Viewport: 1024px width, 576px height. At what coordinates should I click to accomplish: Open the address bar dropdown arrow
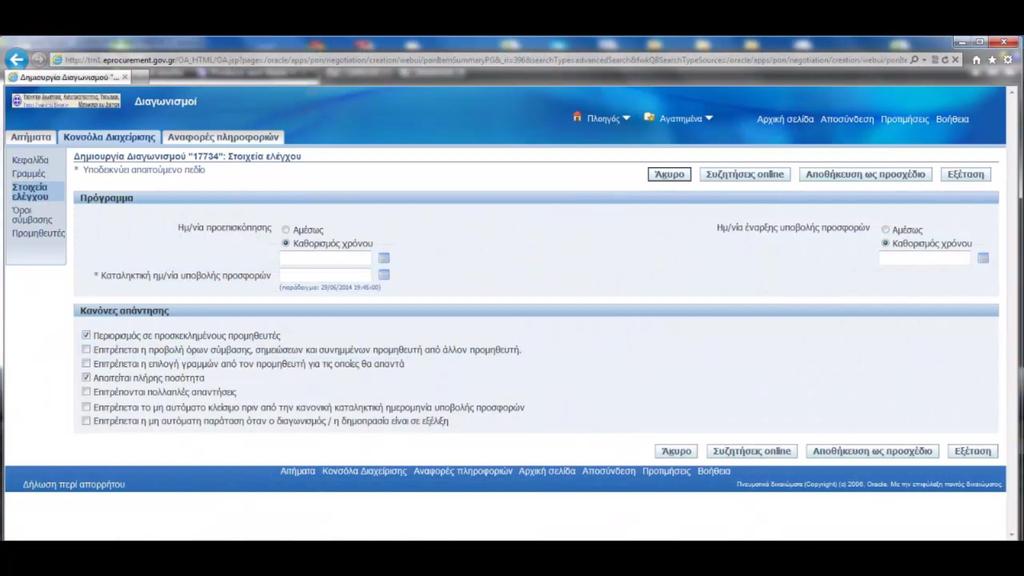point(924,60)
